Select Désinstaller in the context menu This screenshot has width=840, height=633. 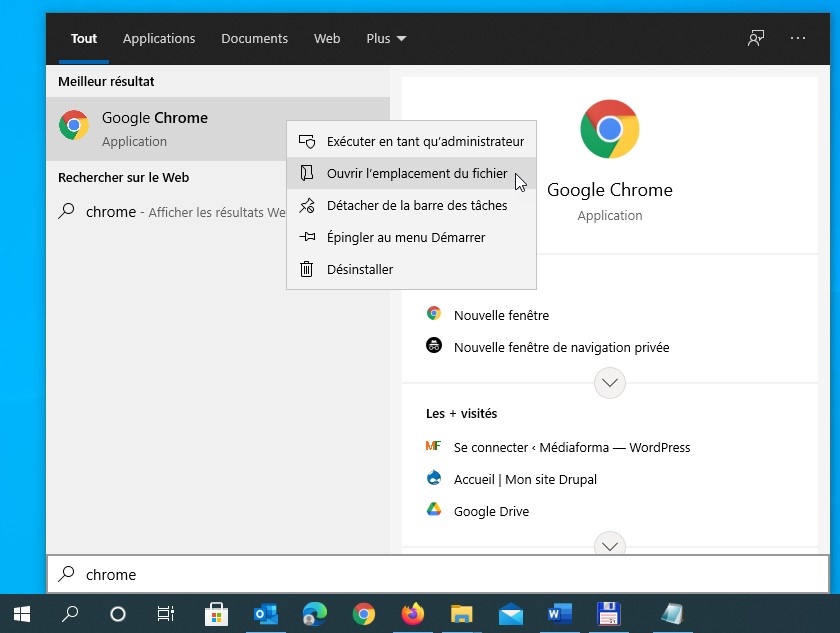359,269
